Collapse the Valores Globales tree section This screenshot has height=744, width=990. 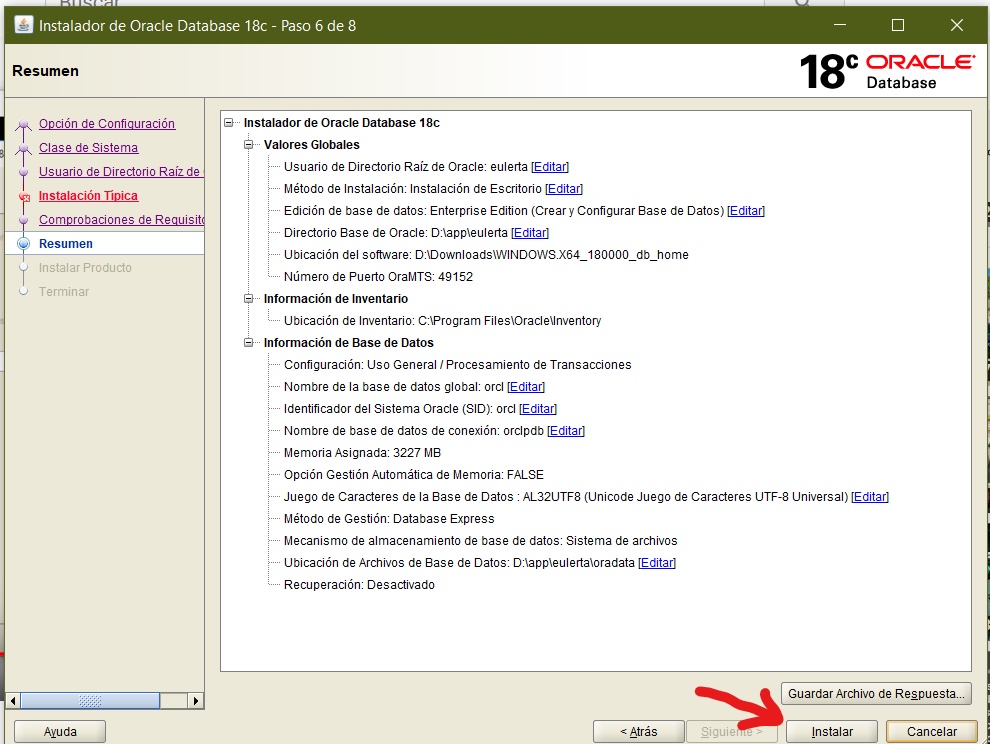250,145
